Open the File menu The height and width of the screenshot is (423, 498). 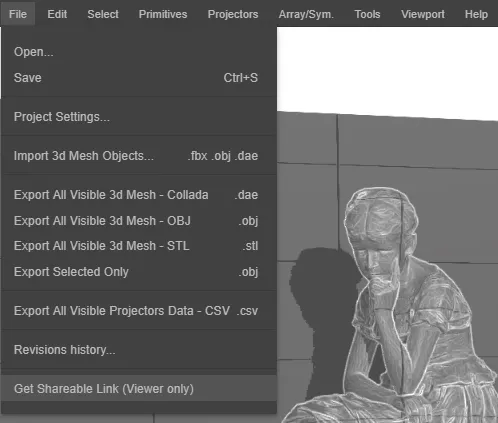click(x=18, y=14)
